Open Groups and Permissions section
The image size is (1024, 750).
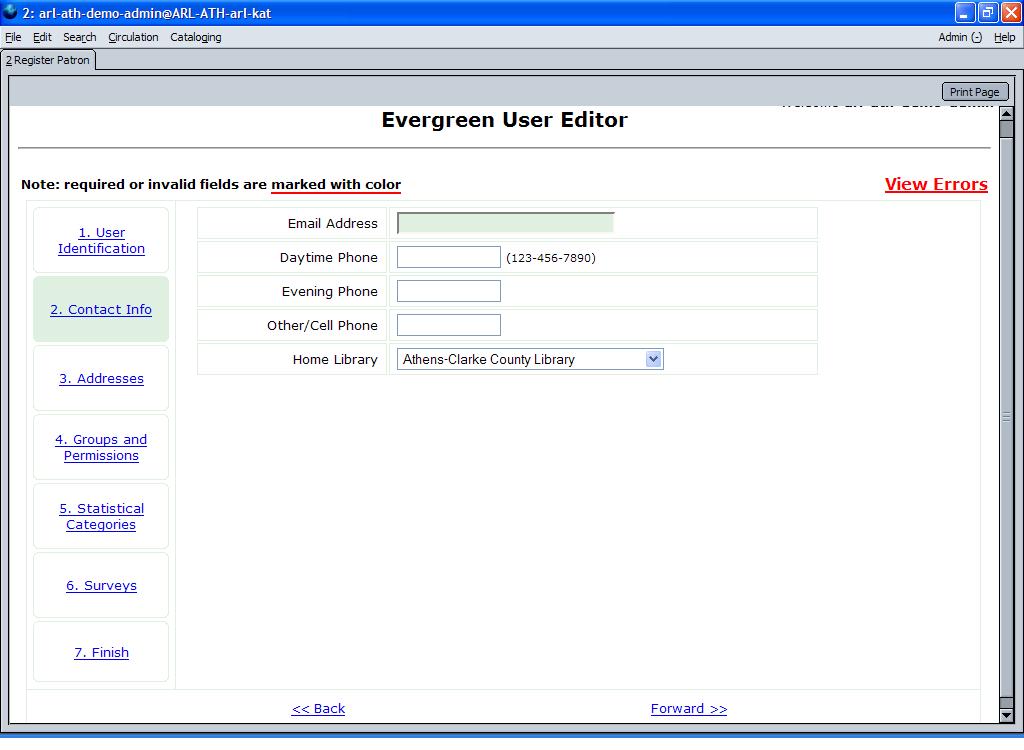pos(101,448)
